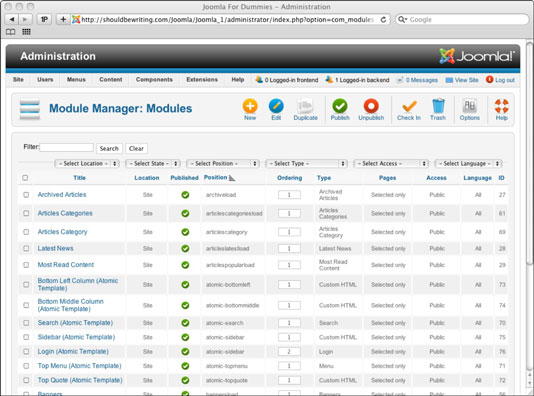Open the Archived Articles module link
Screen dimensions: 534x396
62,195
